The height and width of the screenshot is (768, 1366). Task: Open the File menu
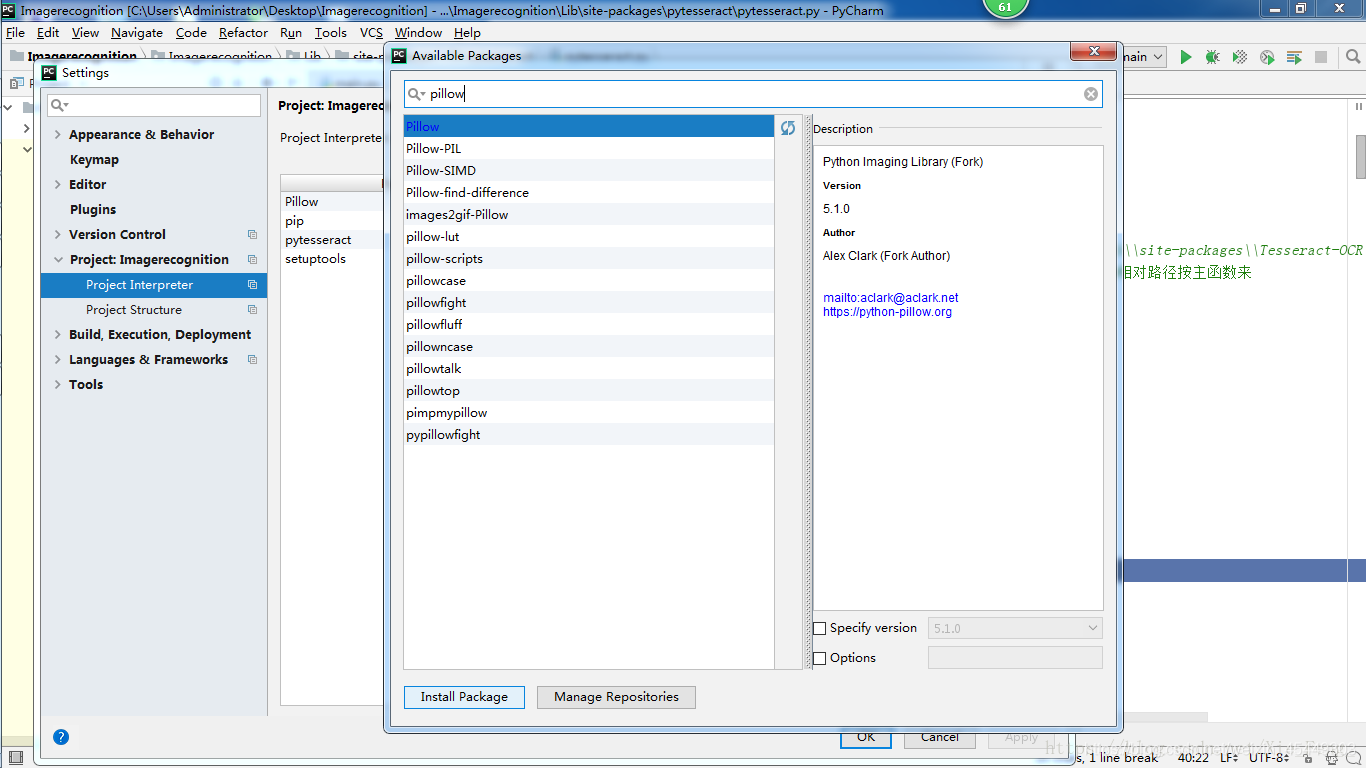pos(15,33)
